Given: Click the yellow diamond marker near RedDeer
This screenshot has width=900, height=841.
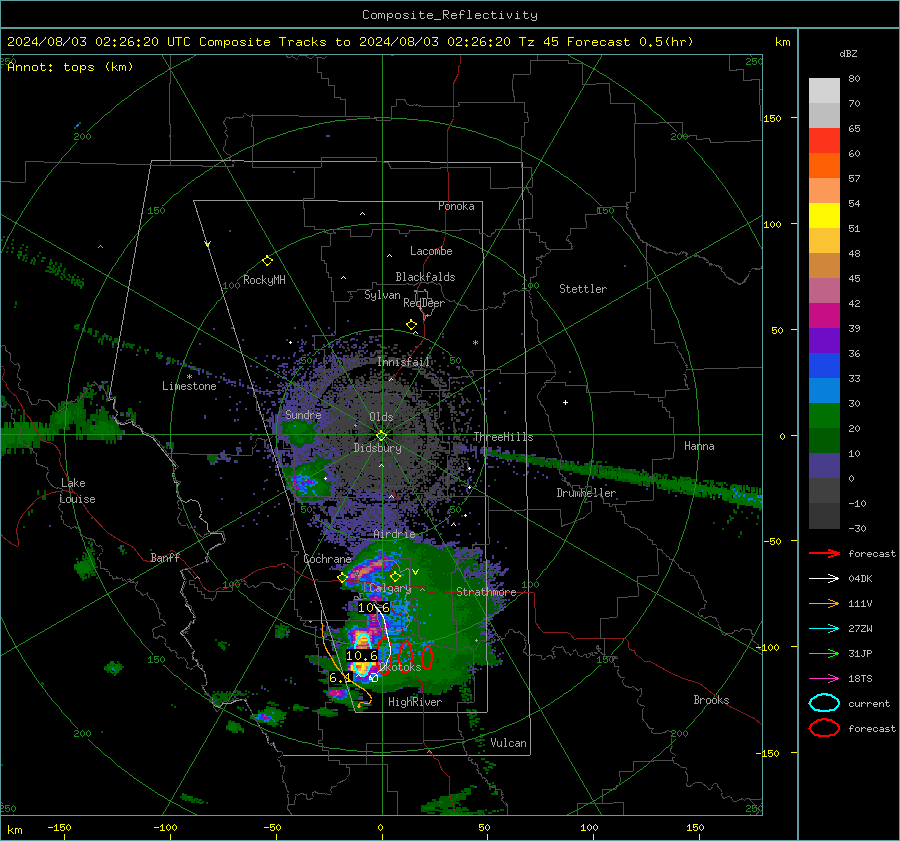Looking at the screenshot, I should pos(412,325).
